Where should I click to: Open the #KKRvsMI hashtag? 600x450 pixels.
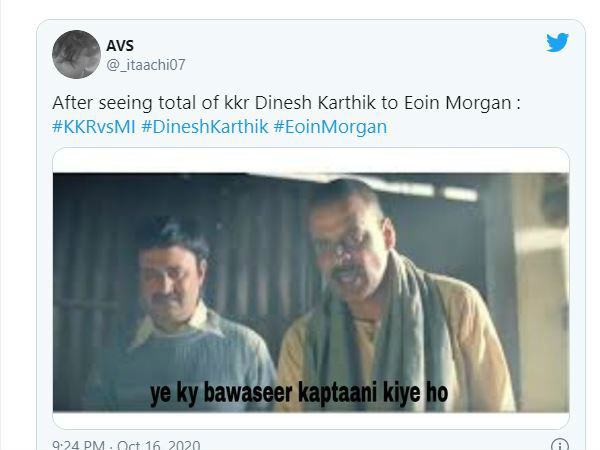pos(94,127)
